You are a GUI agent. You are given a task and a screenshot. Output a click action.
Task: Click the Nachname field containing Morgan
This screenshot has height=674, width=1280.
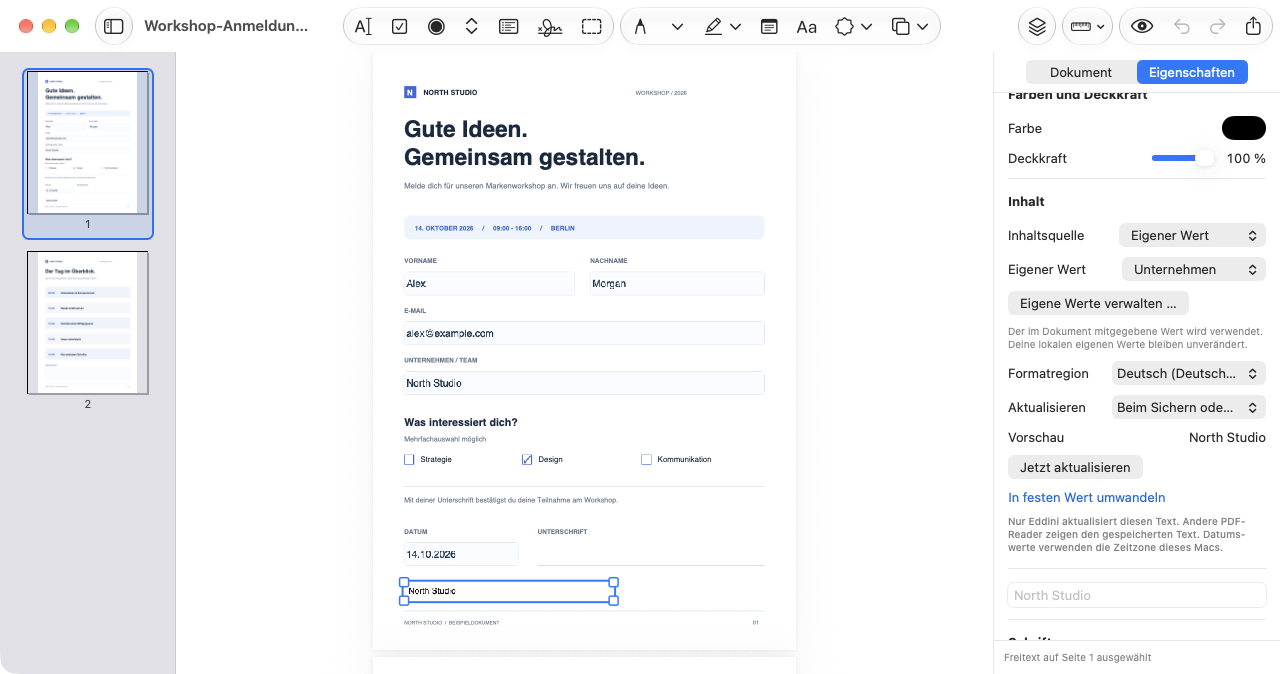click(677, 284)
